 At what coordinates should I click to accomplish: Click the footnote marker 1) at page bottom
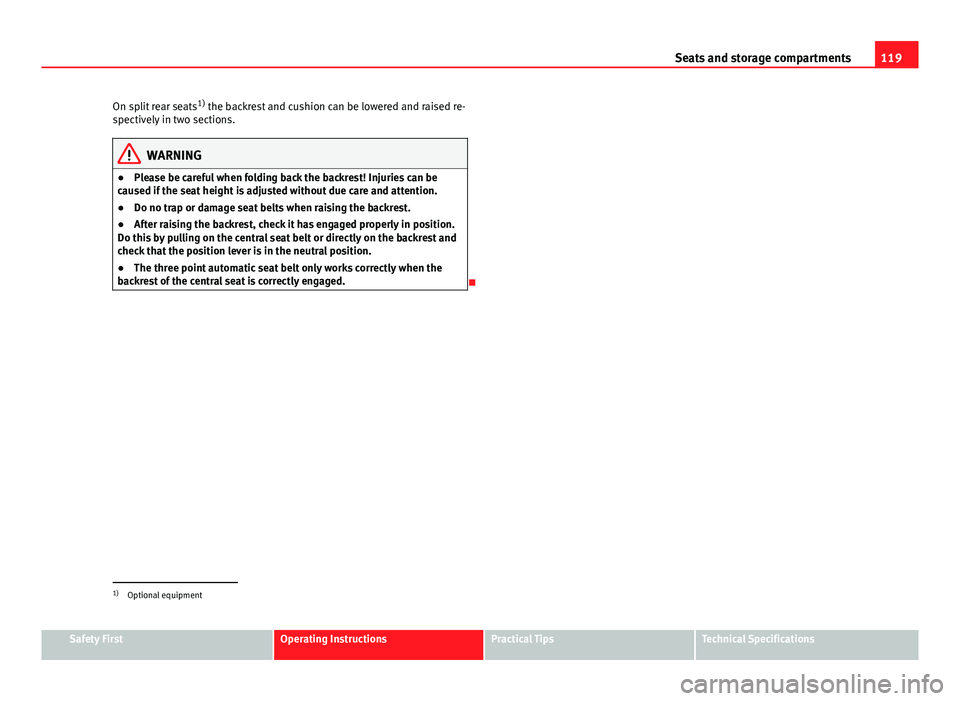pos(116,594)
